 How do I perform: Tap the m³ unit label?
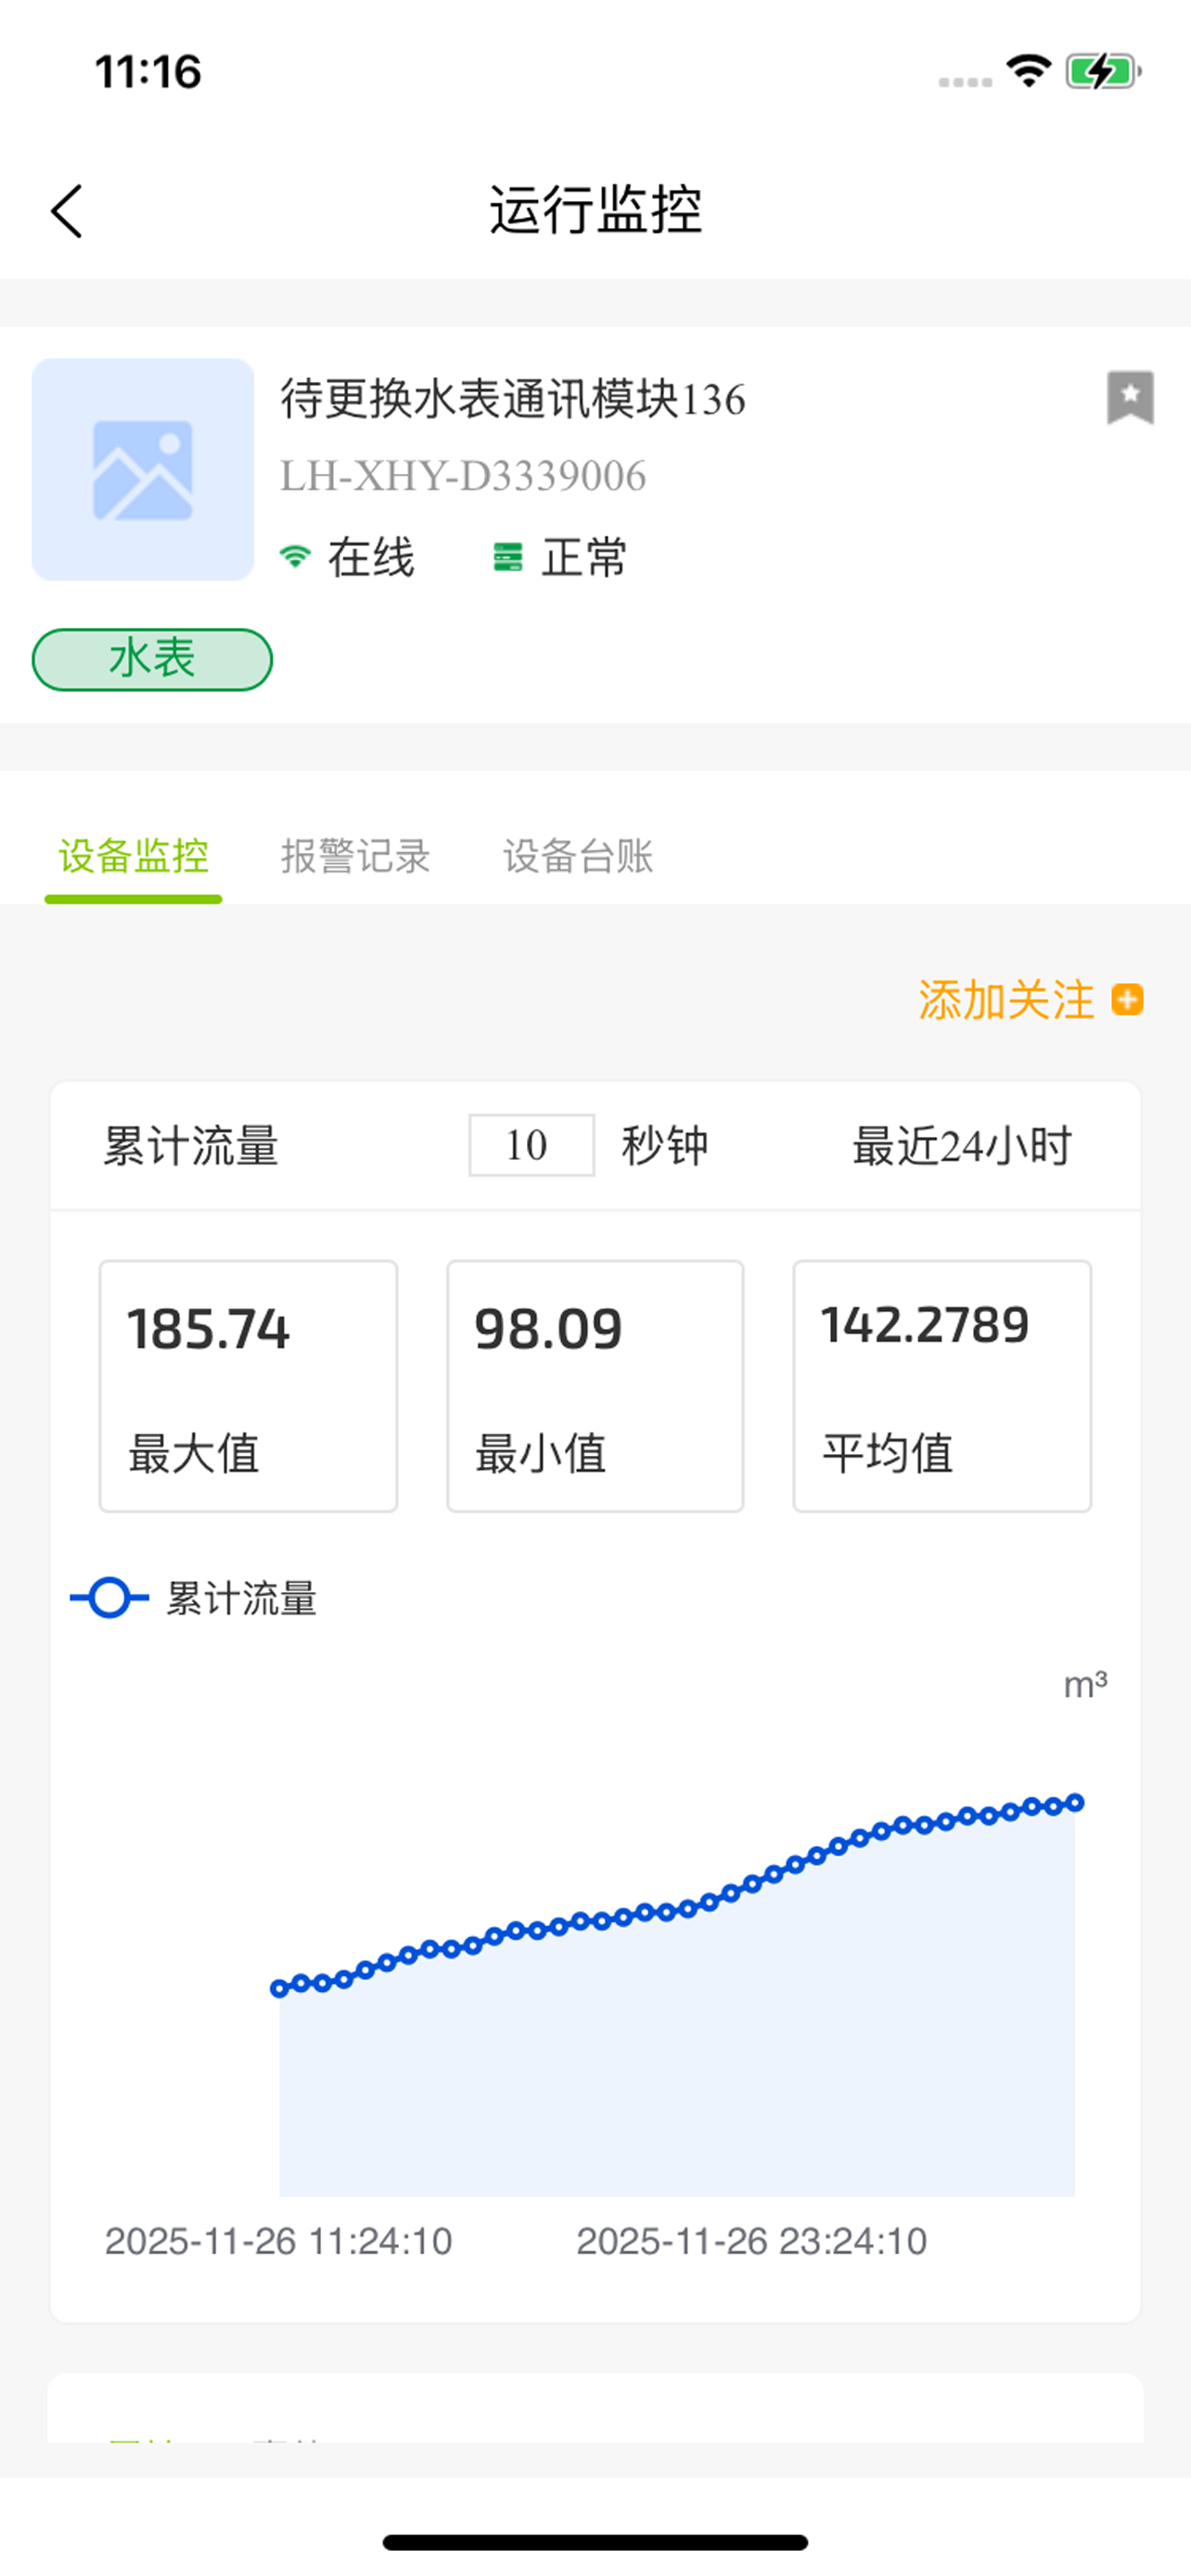tap(1085, 1685)
